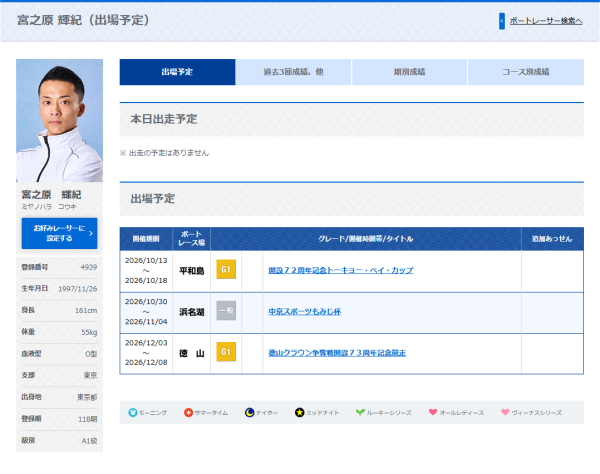Click the katakana name ミヤノハラ コウキ

click(x=49, y=207)
